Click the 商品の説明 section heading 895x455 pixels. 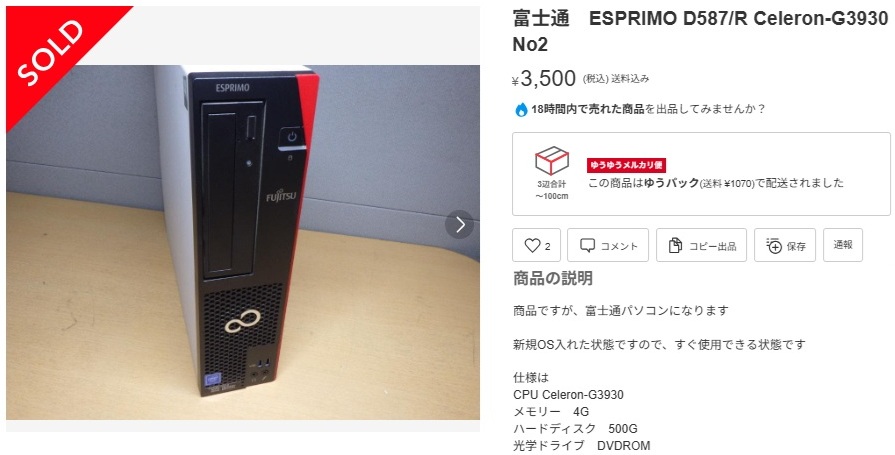point(553,279)
